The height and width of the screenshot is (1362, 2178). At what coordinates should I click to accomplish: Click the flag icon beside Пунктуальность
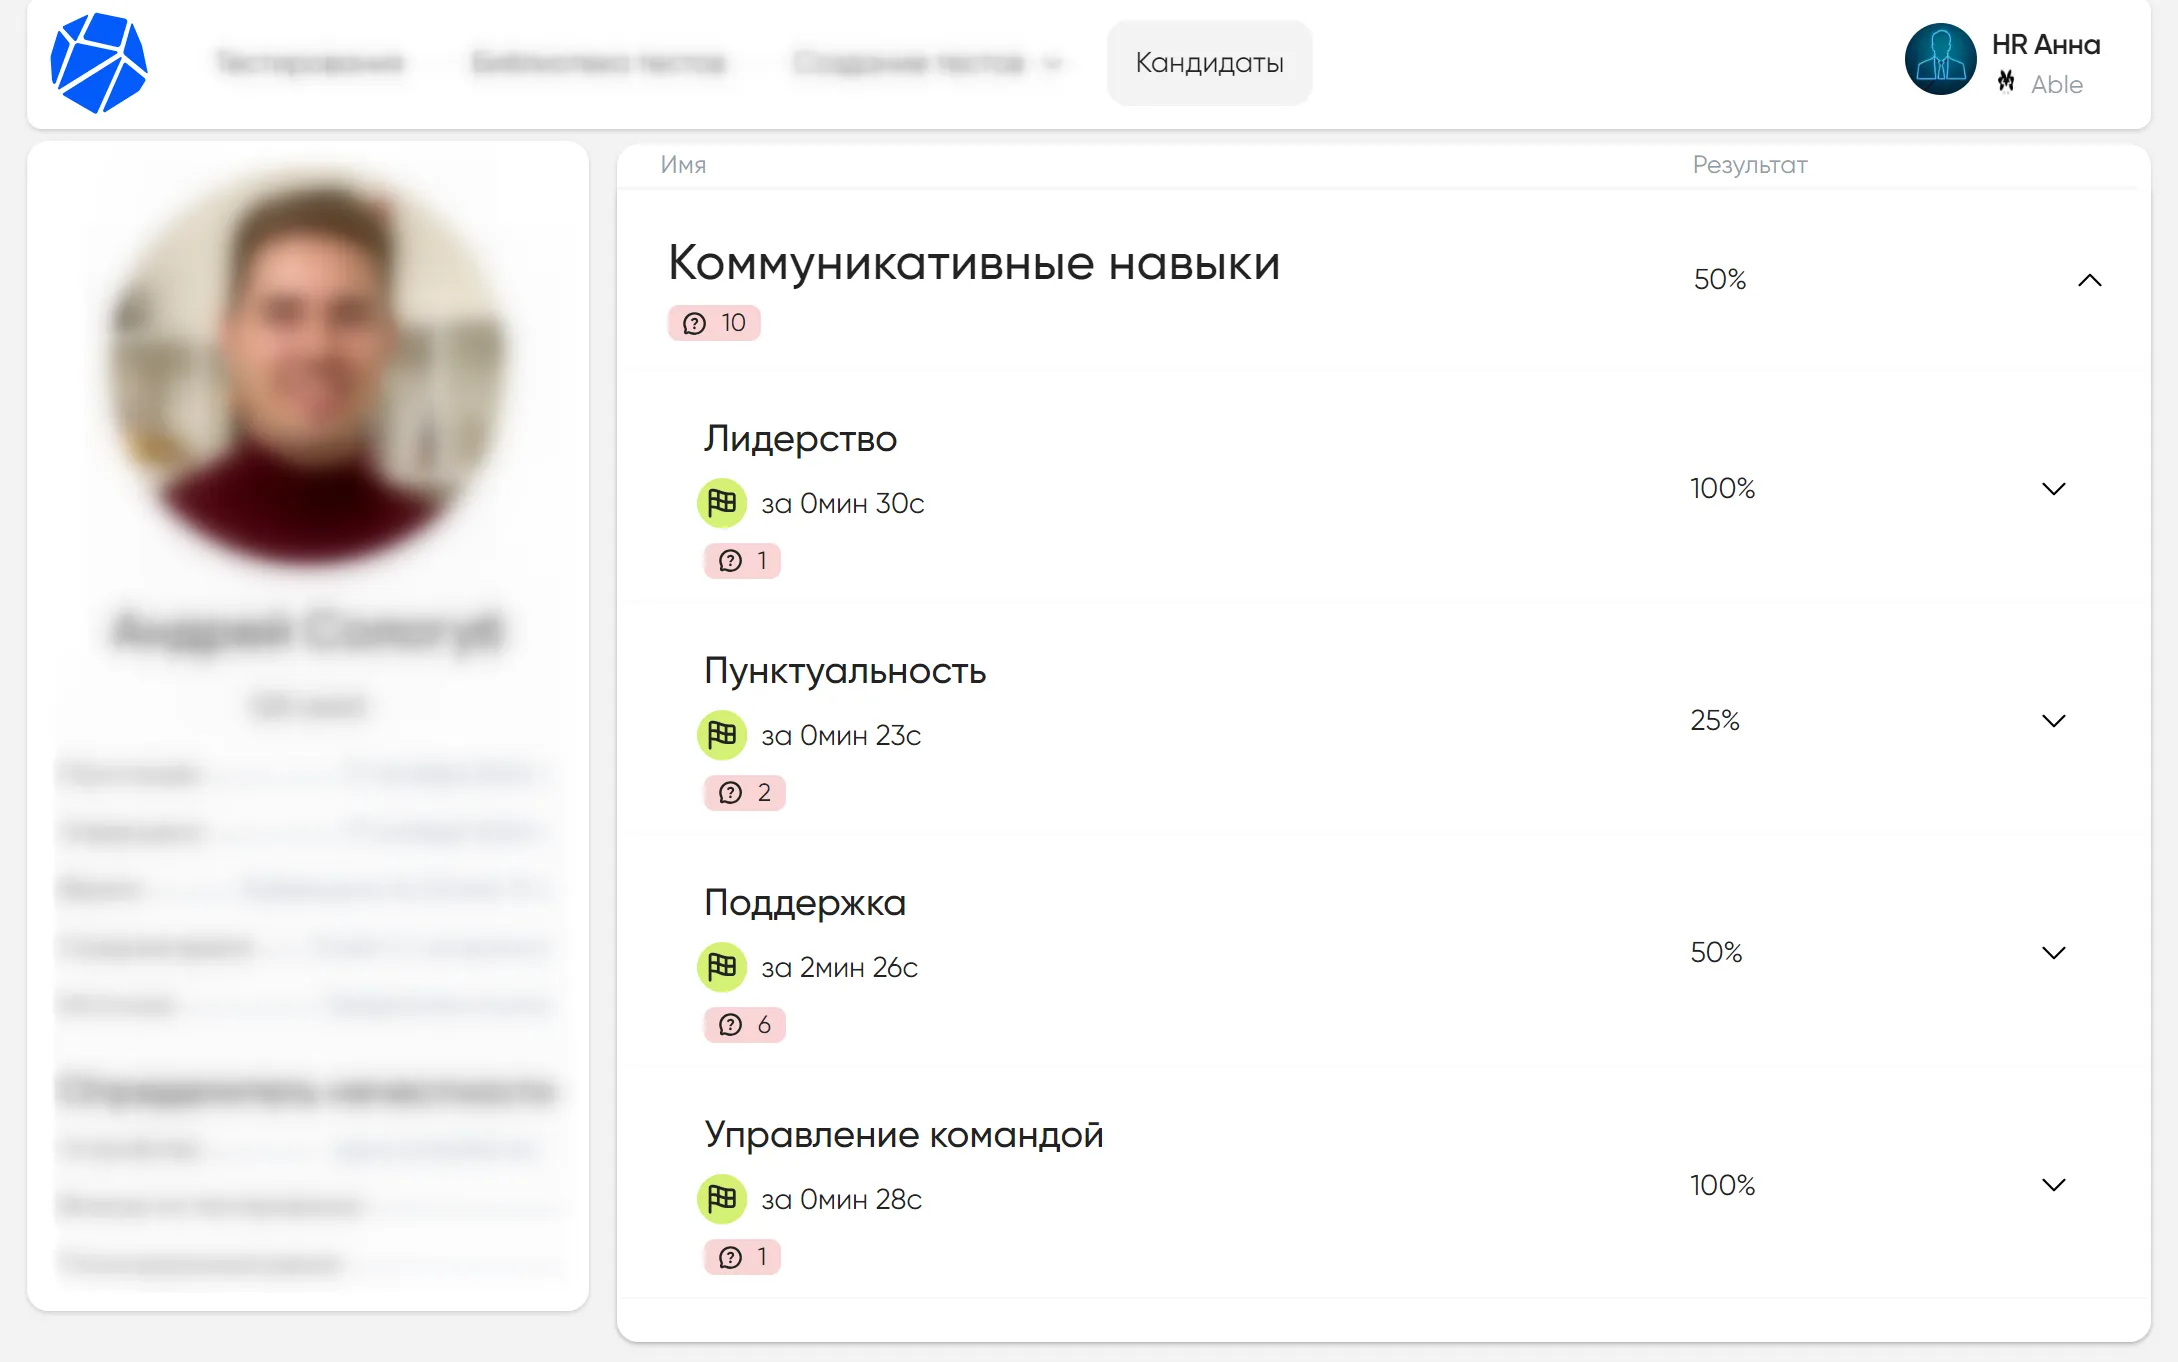coord(722,735)
